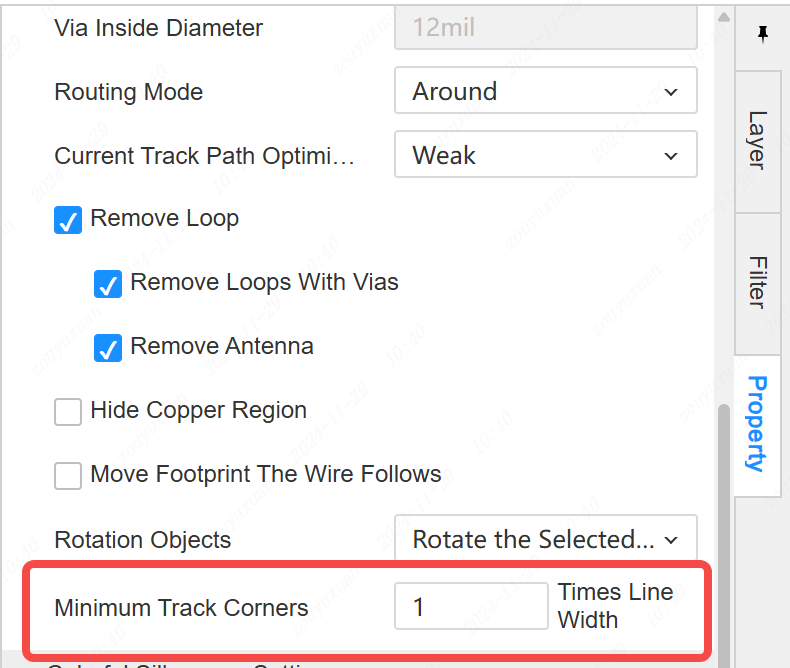Select the Property tab
The image size is (790, 668).
click(x=758, y=424)
